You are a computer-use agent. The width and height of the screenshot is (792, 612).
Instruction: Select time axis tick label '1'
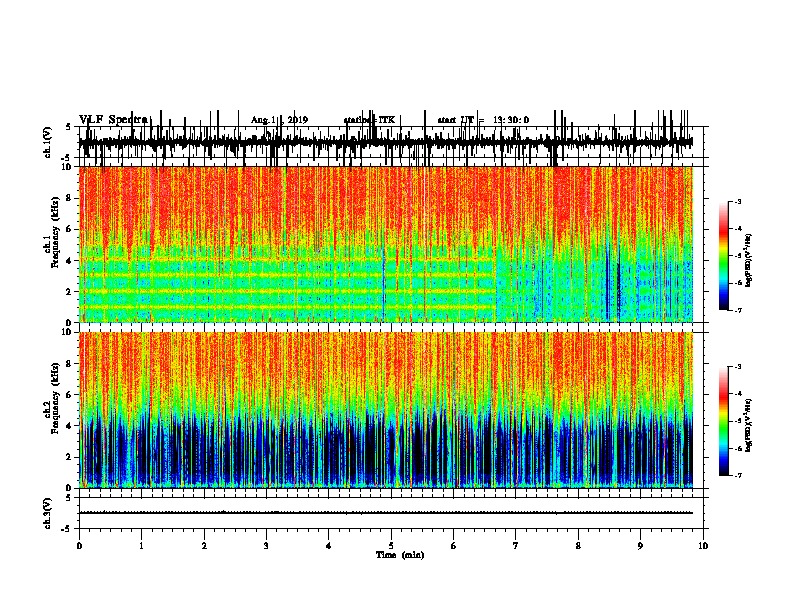141,546
